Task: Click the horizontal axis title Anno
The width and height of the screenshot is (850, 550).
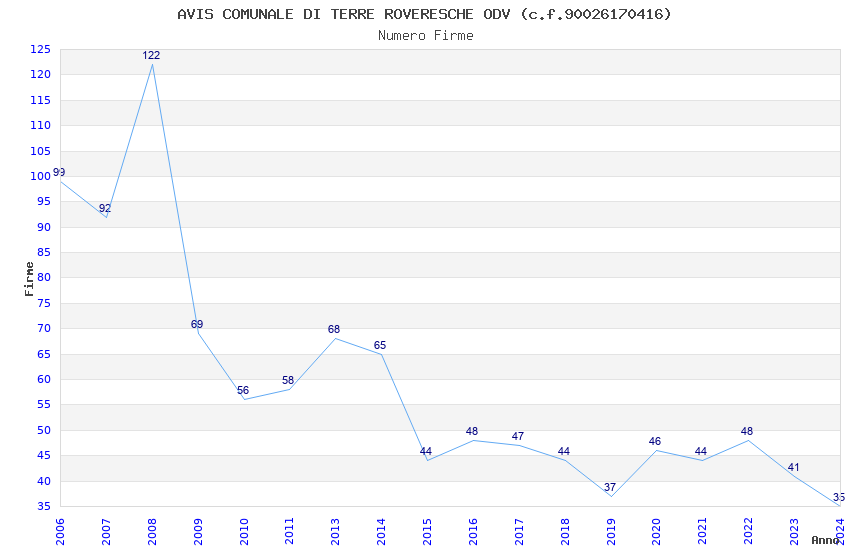Action: 825,540
